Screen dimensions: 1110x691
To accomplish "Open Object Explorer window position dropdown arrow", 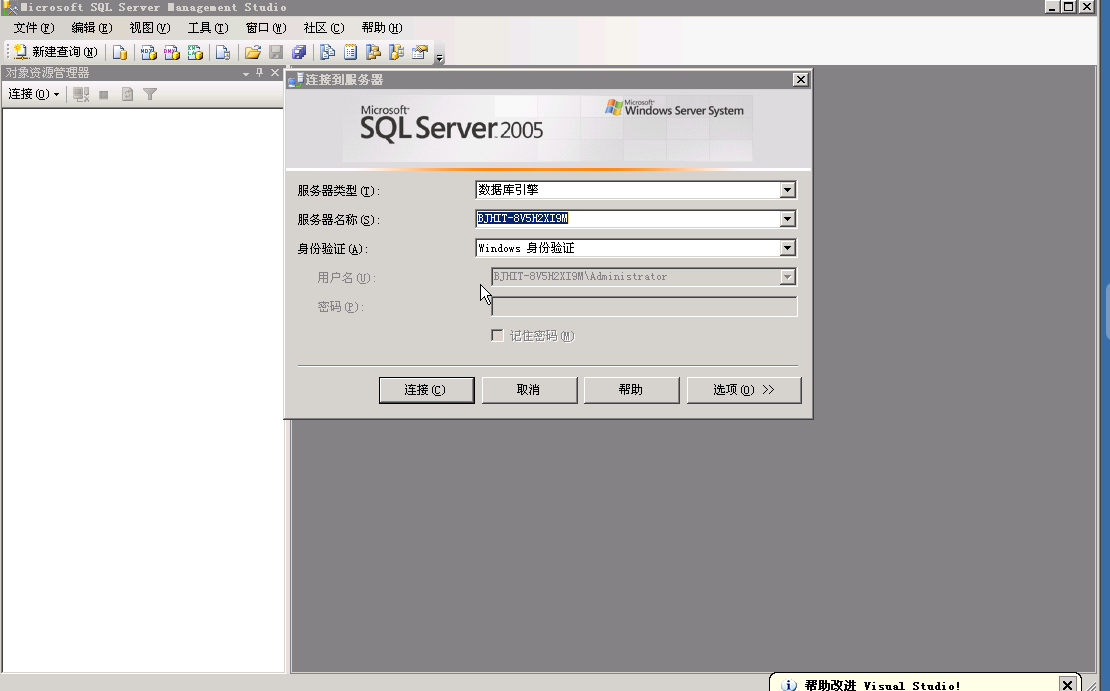I will click(x=246, y=74).
